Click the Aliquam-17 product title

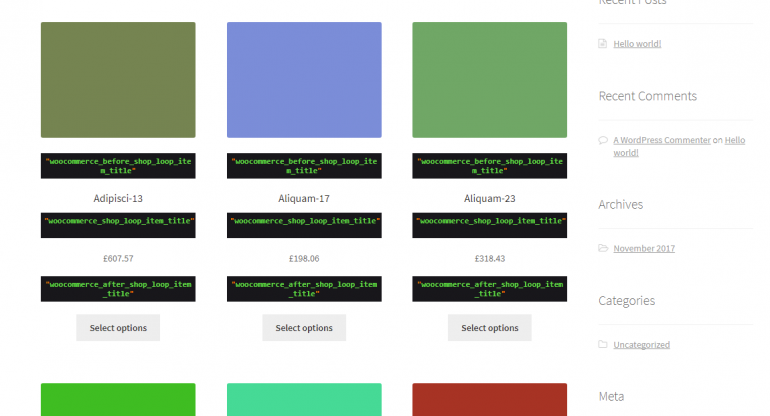click(x=304, y=198)
